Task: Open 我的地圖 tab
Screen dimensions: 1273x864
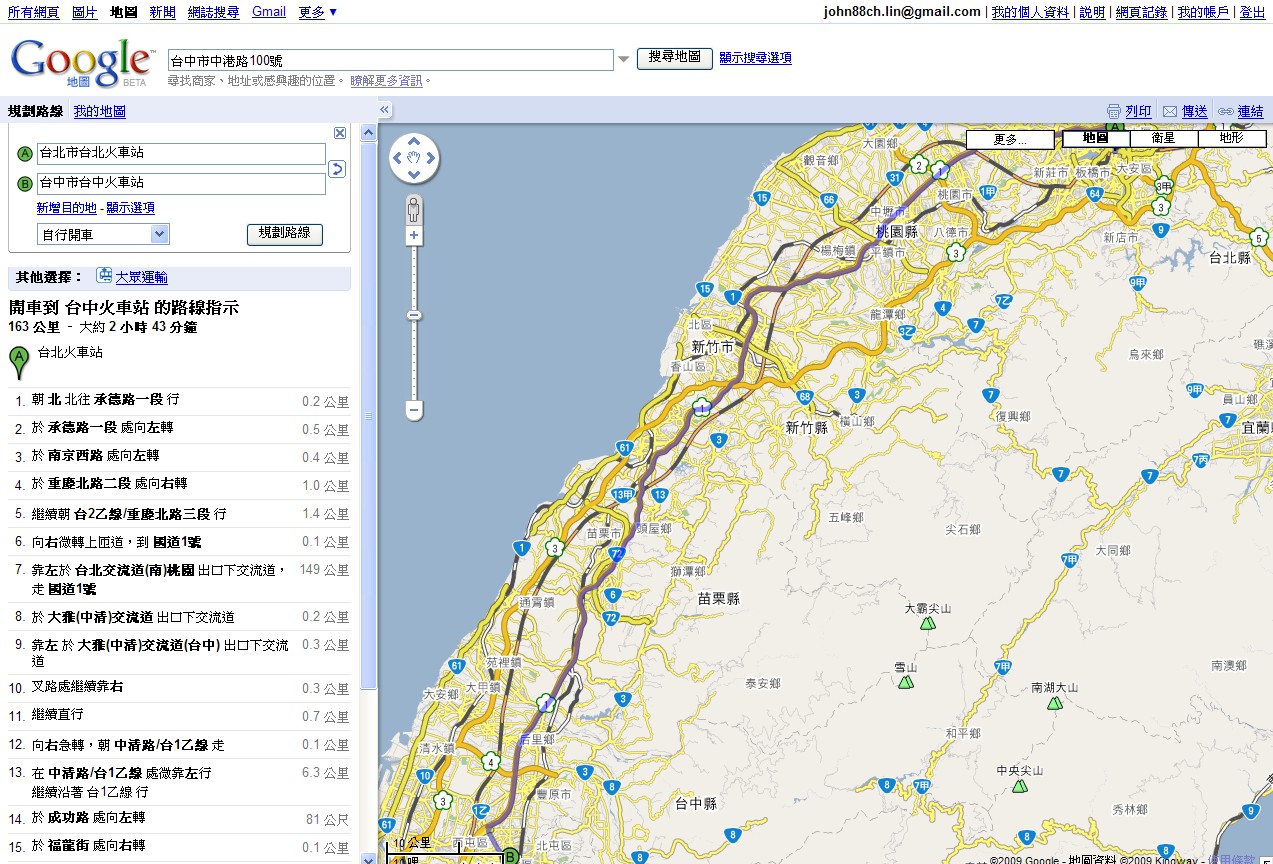Action: [100, 111]
